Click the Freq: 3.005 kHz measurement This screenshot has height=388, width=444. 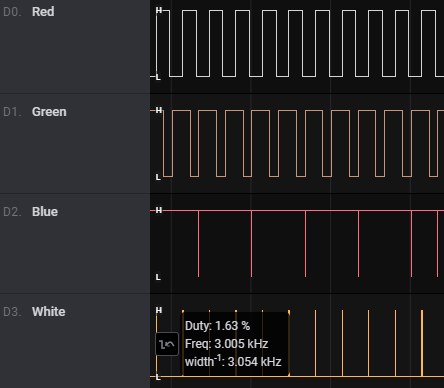tap(226, 344)
